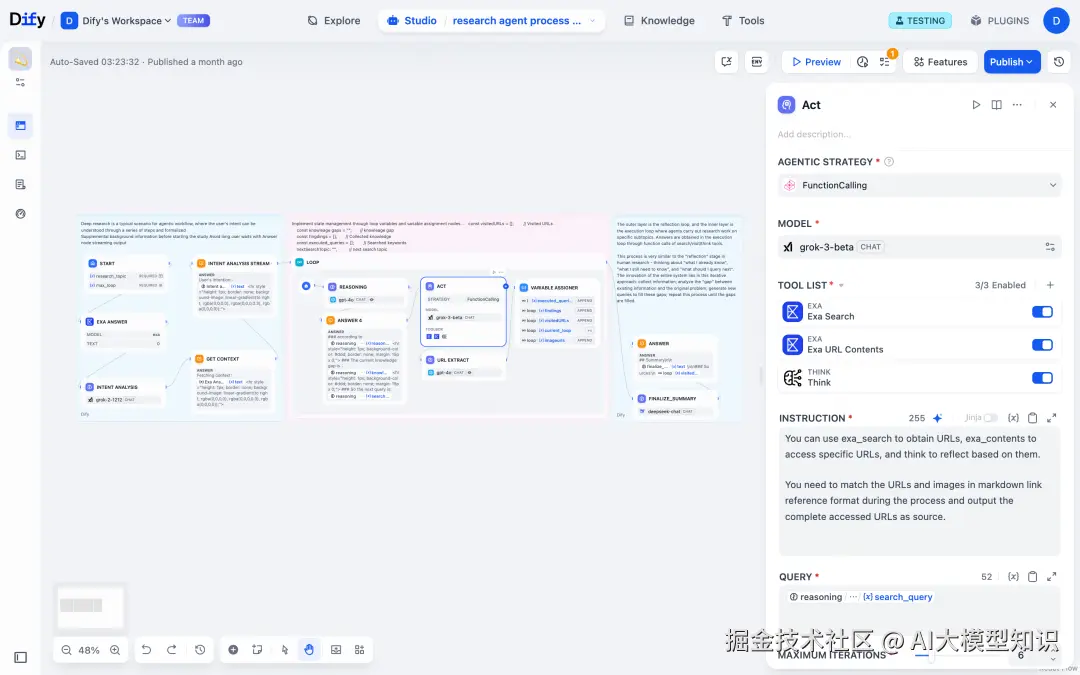1080x675 pixels.
Task: Open the user avatar D menu
Action: click(x=1056, y=21)
